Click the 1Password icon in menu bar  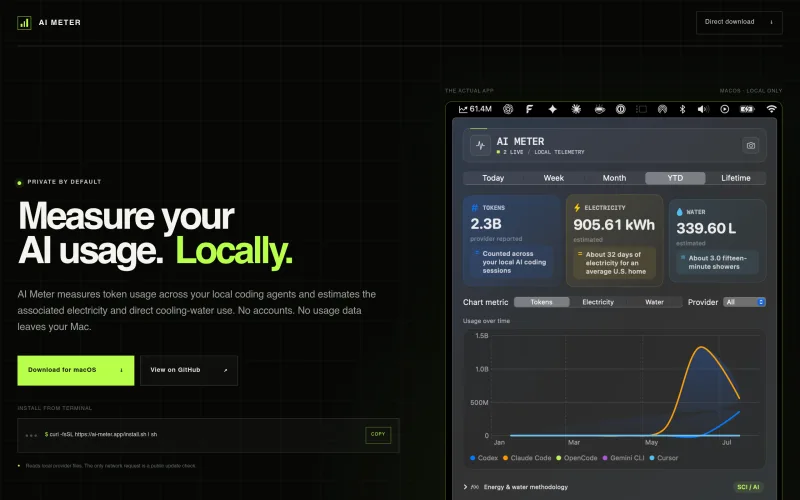click(620, 109)
